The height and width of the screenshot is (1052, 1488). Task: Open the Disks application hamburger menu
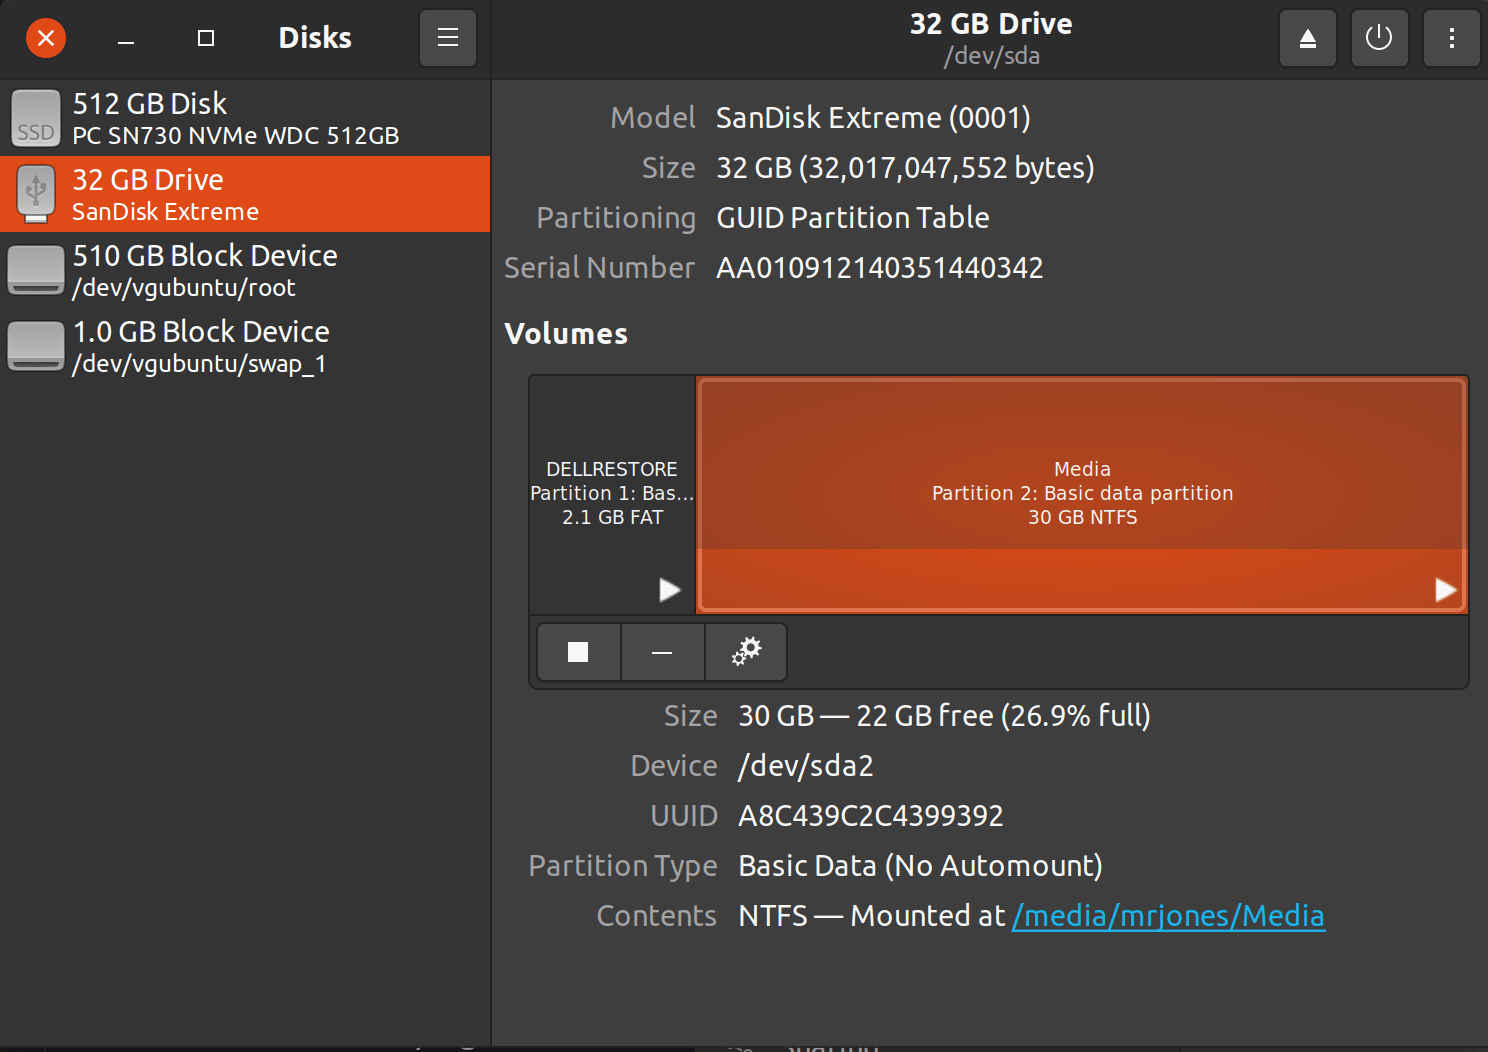pos(447,39)
